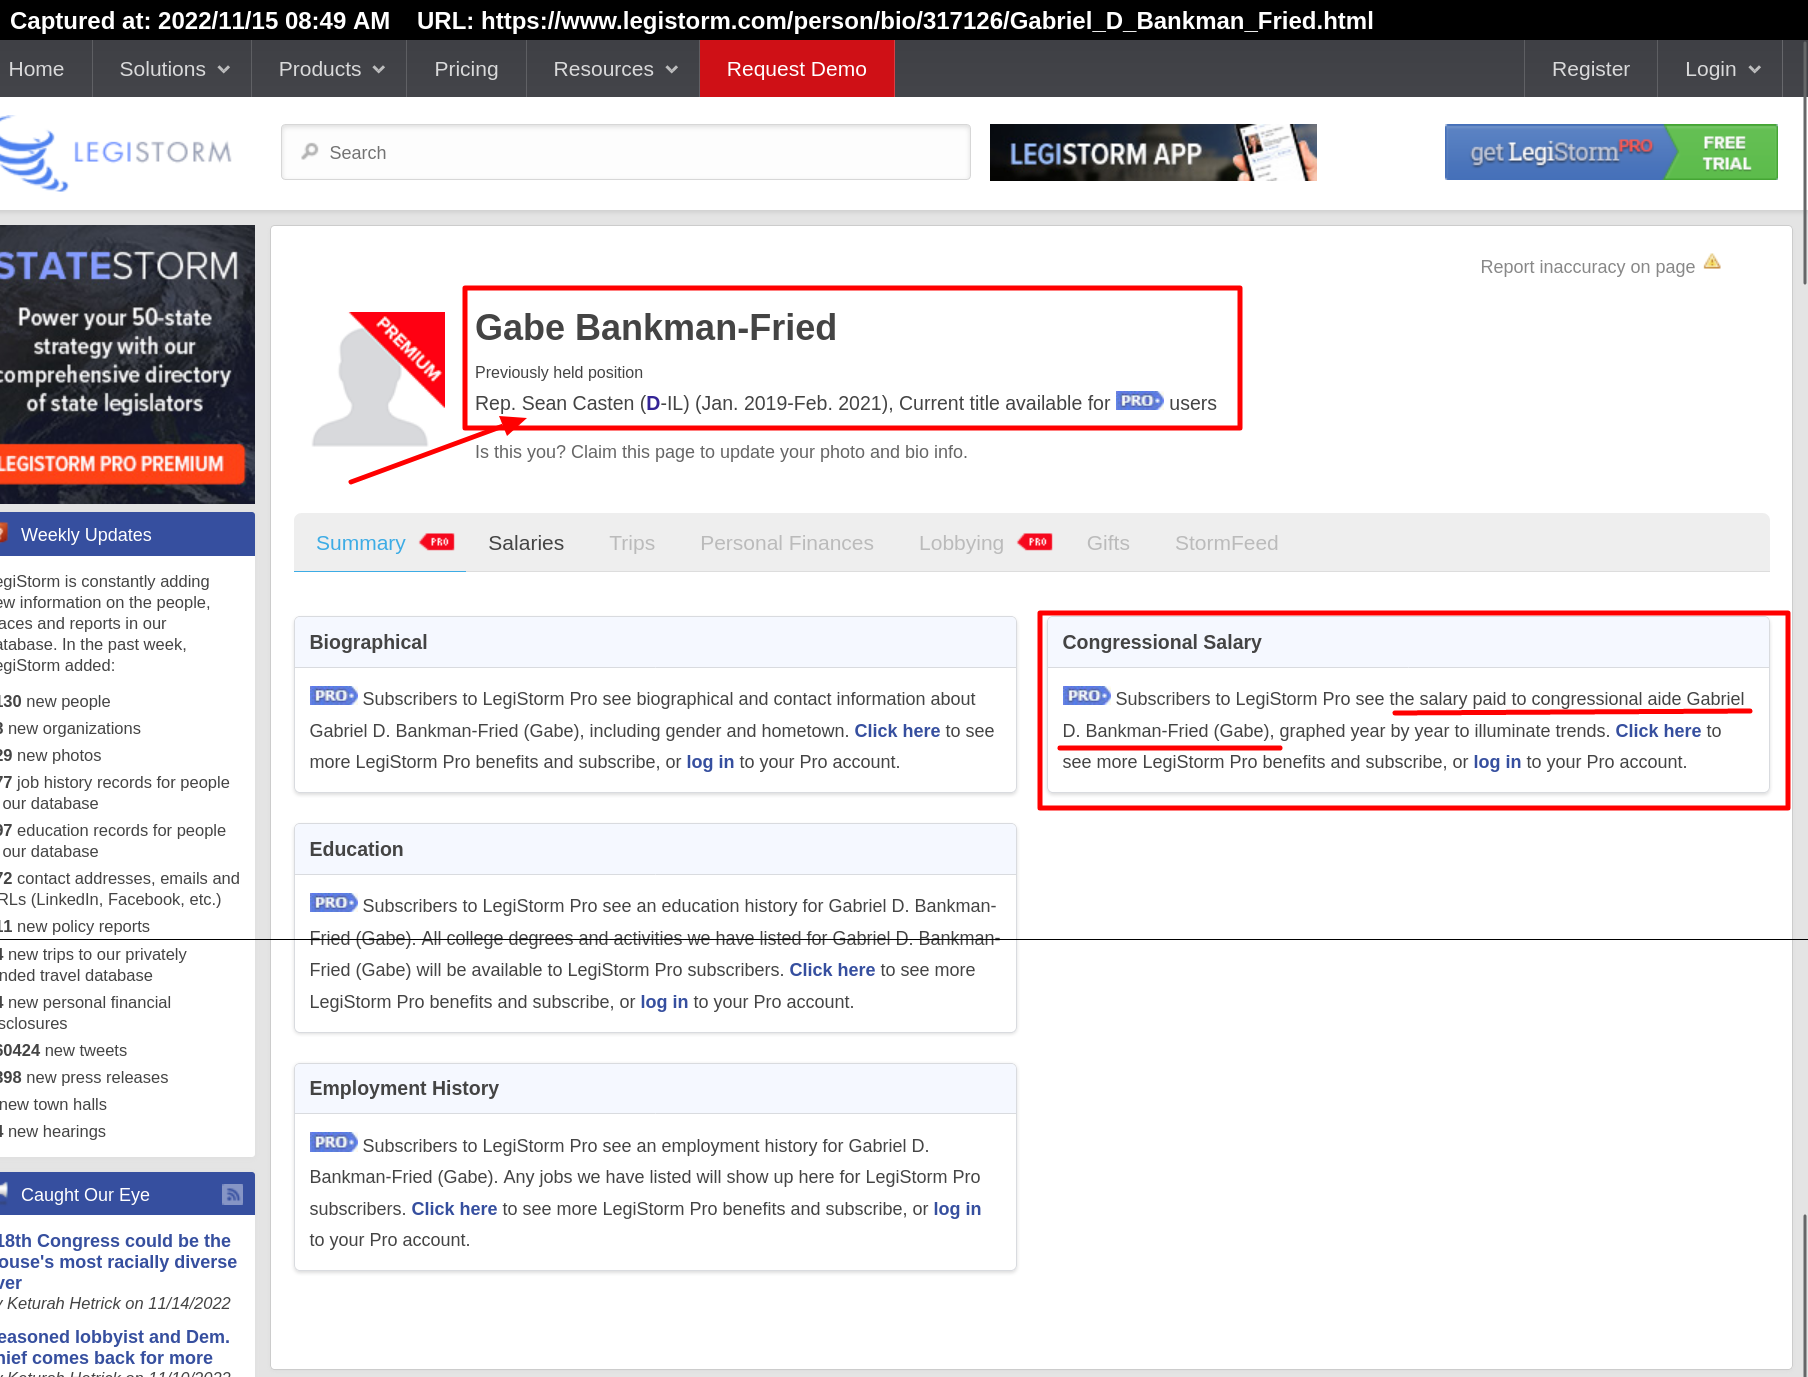The height and width of the screenshot is (1377, 1808).
Task: Click the LegiStorm App banner
Action: (1153, 152)
